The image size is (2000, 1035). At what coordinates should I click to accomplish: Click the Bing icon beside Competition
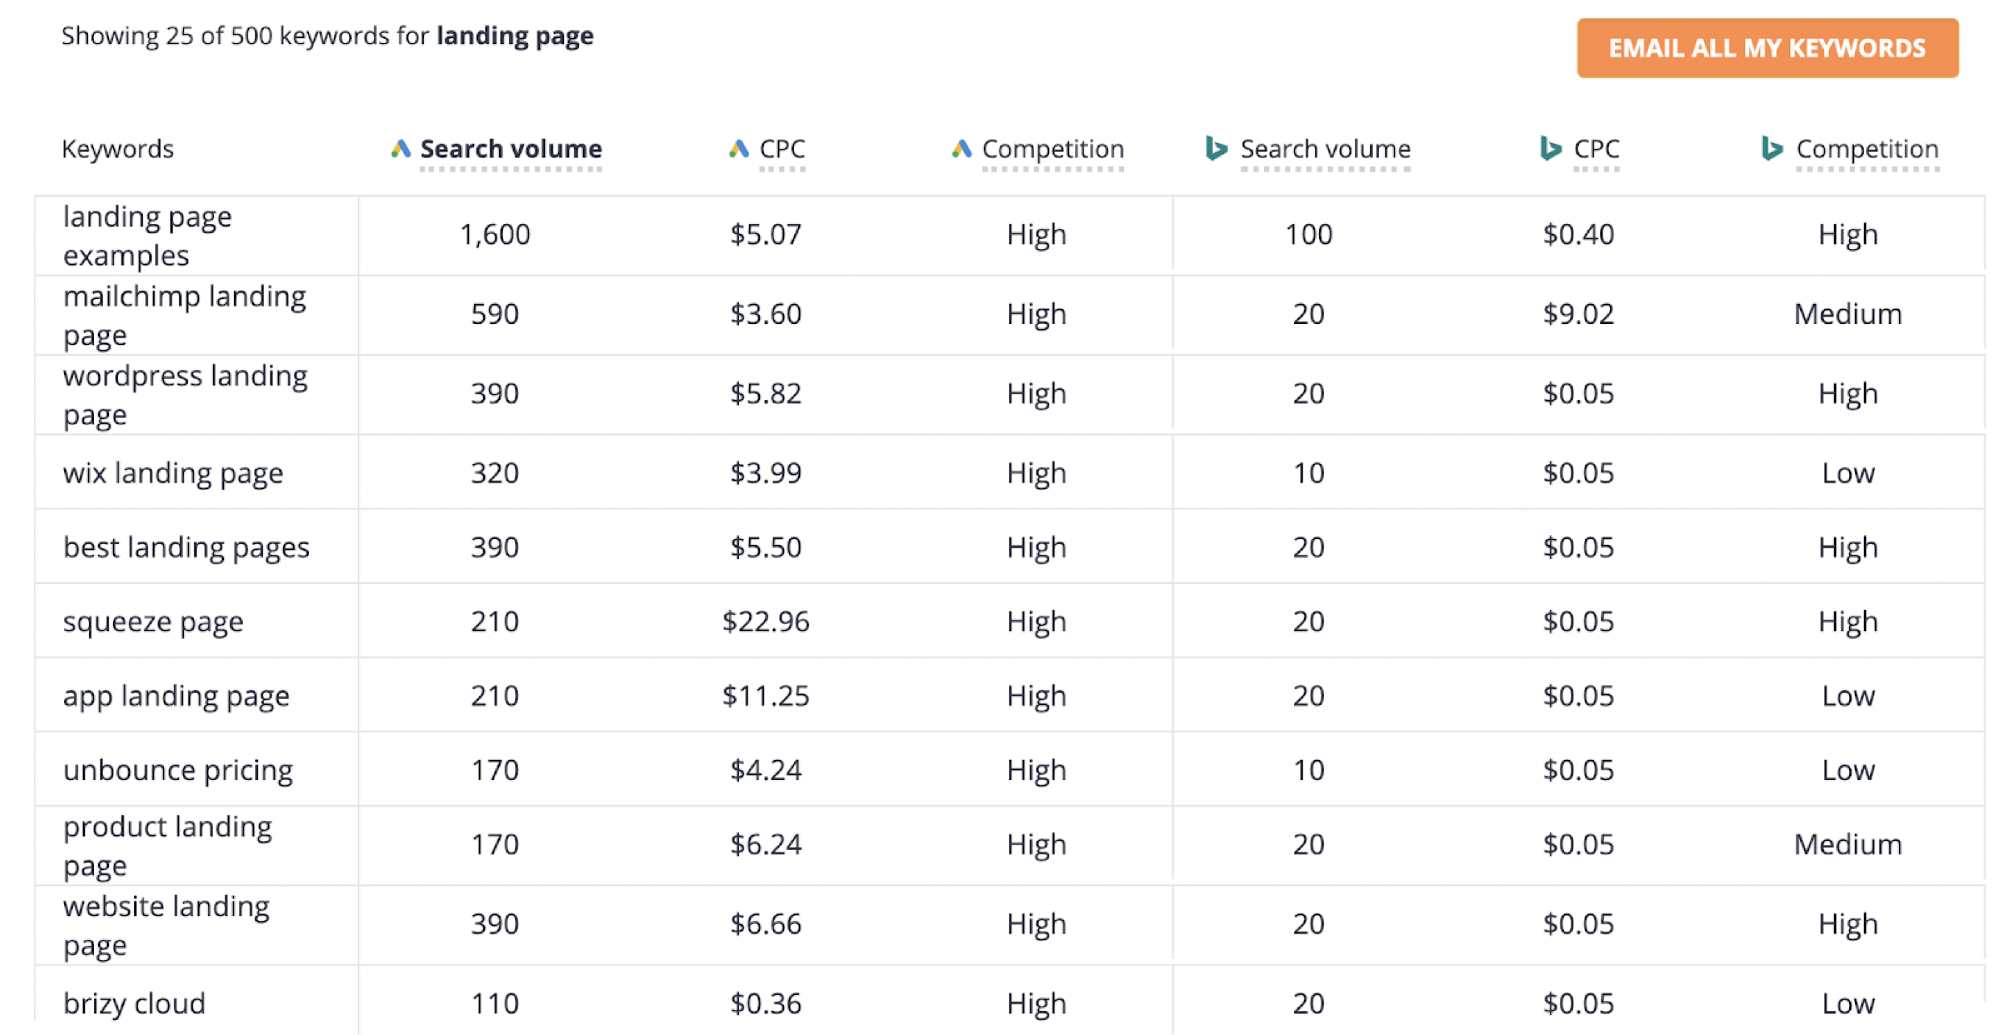[x=1770, y=148]
